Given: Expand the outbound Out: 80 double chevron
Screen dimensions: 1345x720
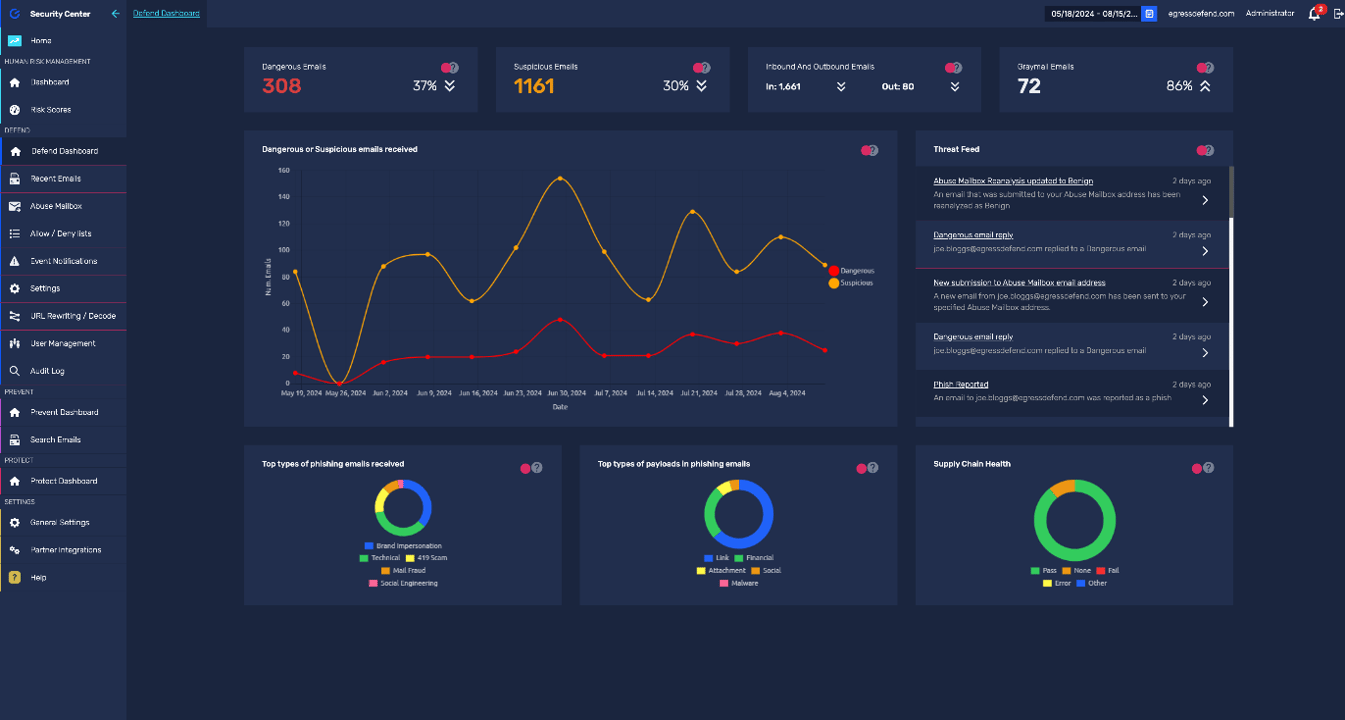Looking at the screenshot, I should point(955,87).
